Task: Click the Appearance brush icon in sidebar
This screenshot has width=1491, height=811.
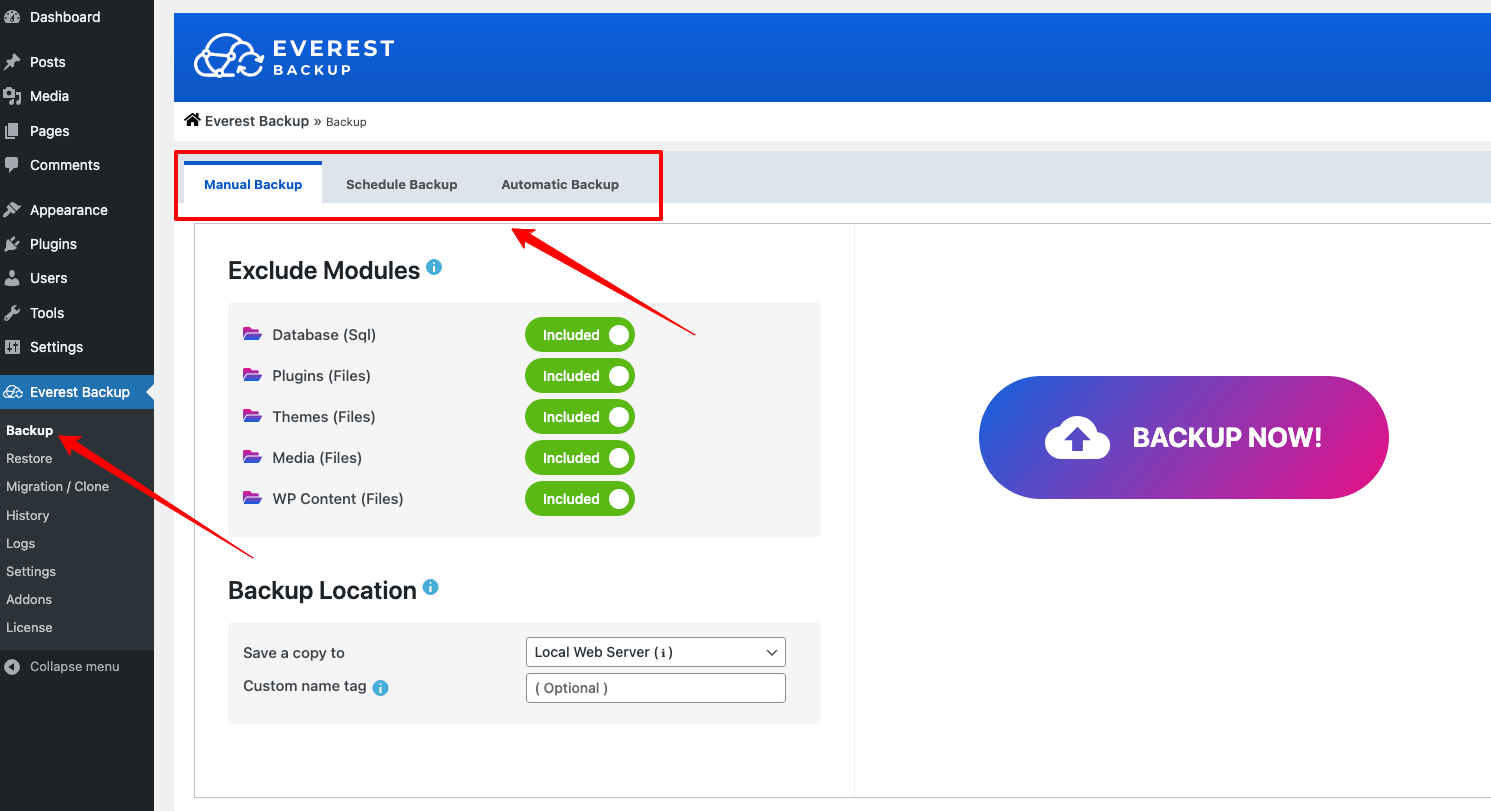Action: pyautogui.click(x=12, y=210)
